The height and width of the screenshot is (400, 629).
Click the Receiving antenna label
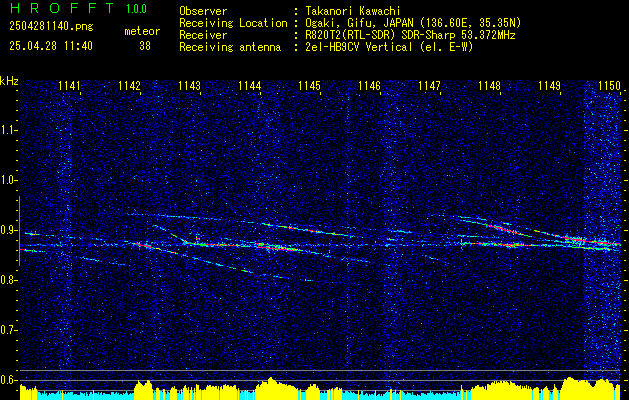(x=230, y=47)
